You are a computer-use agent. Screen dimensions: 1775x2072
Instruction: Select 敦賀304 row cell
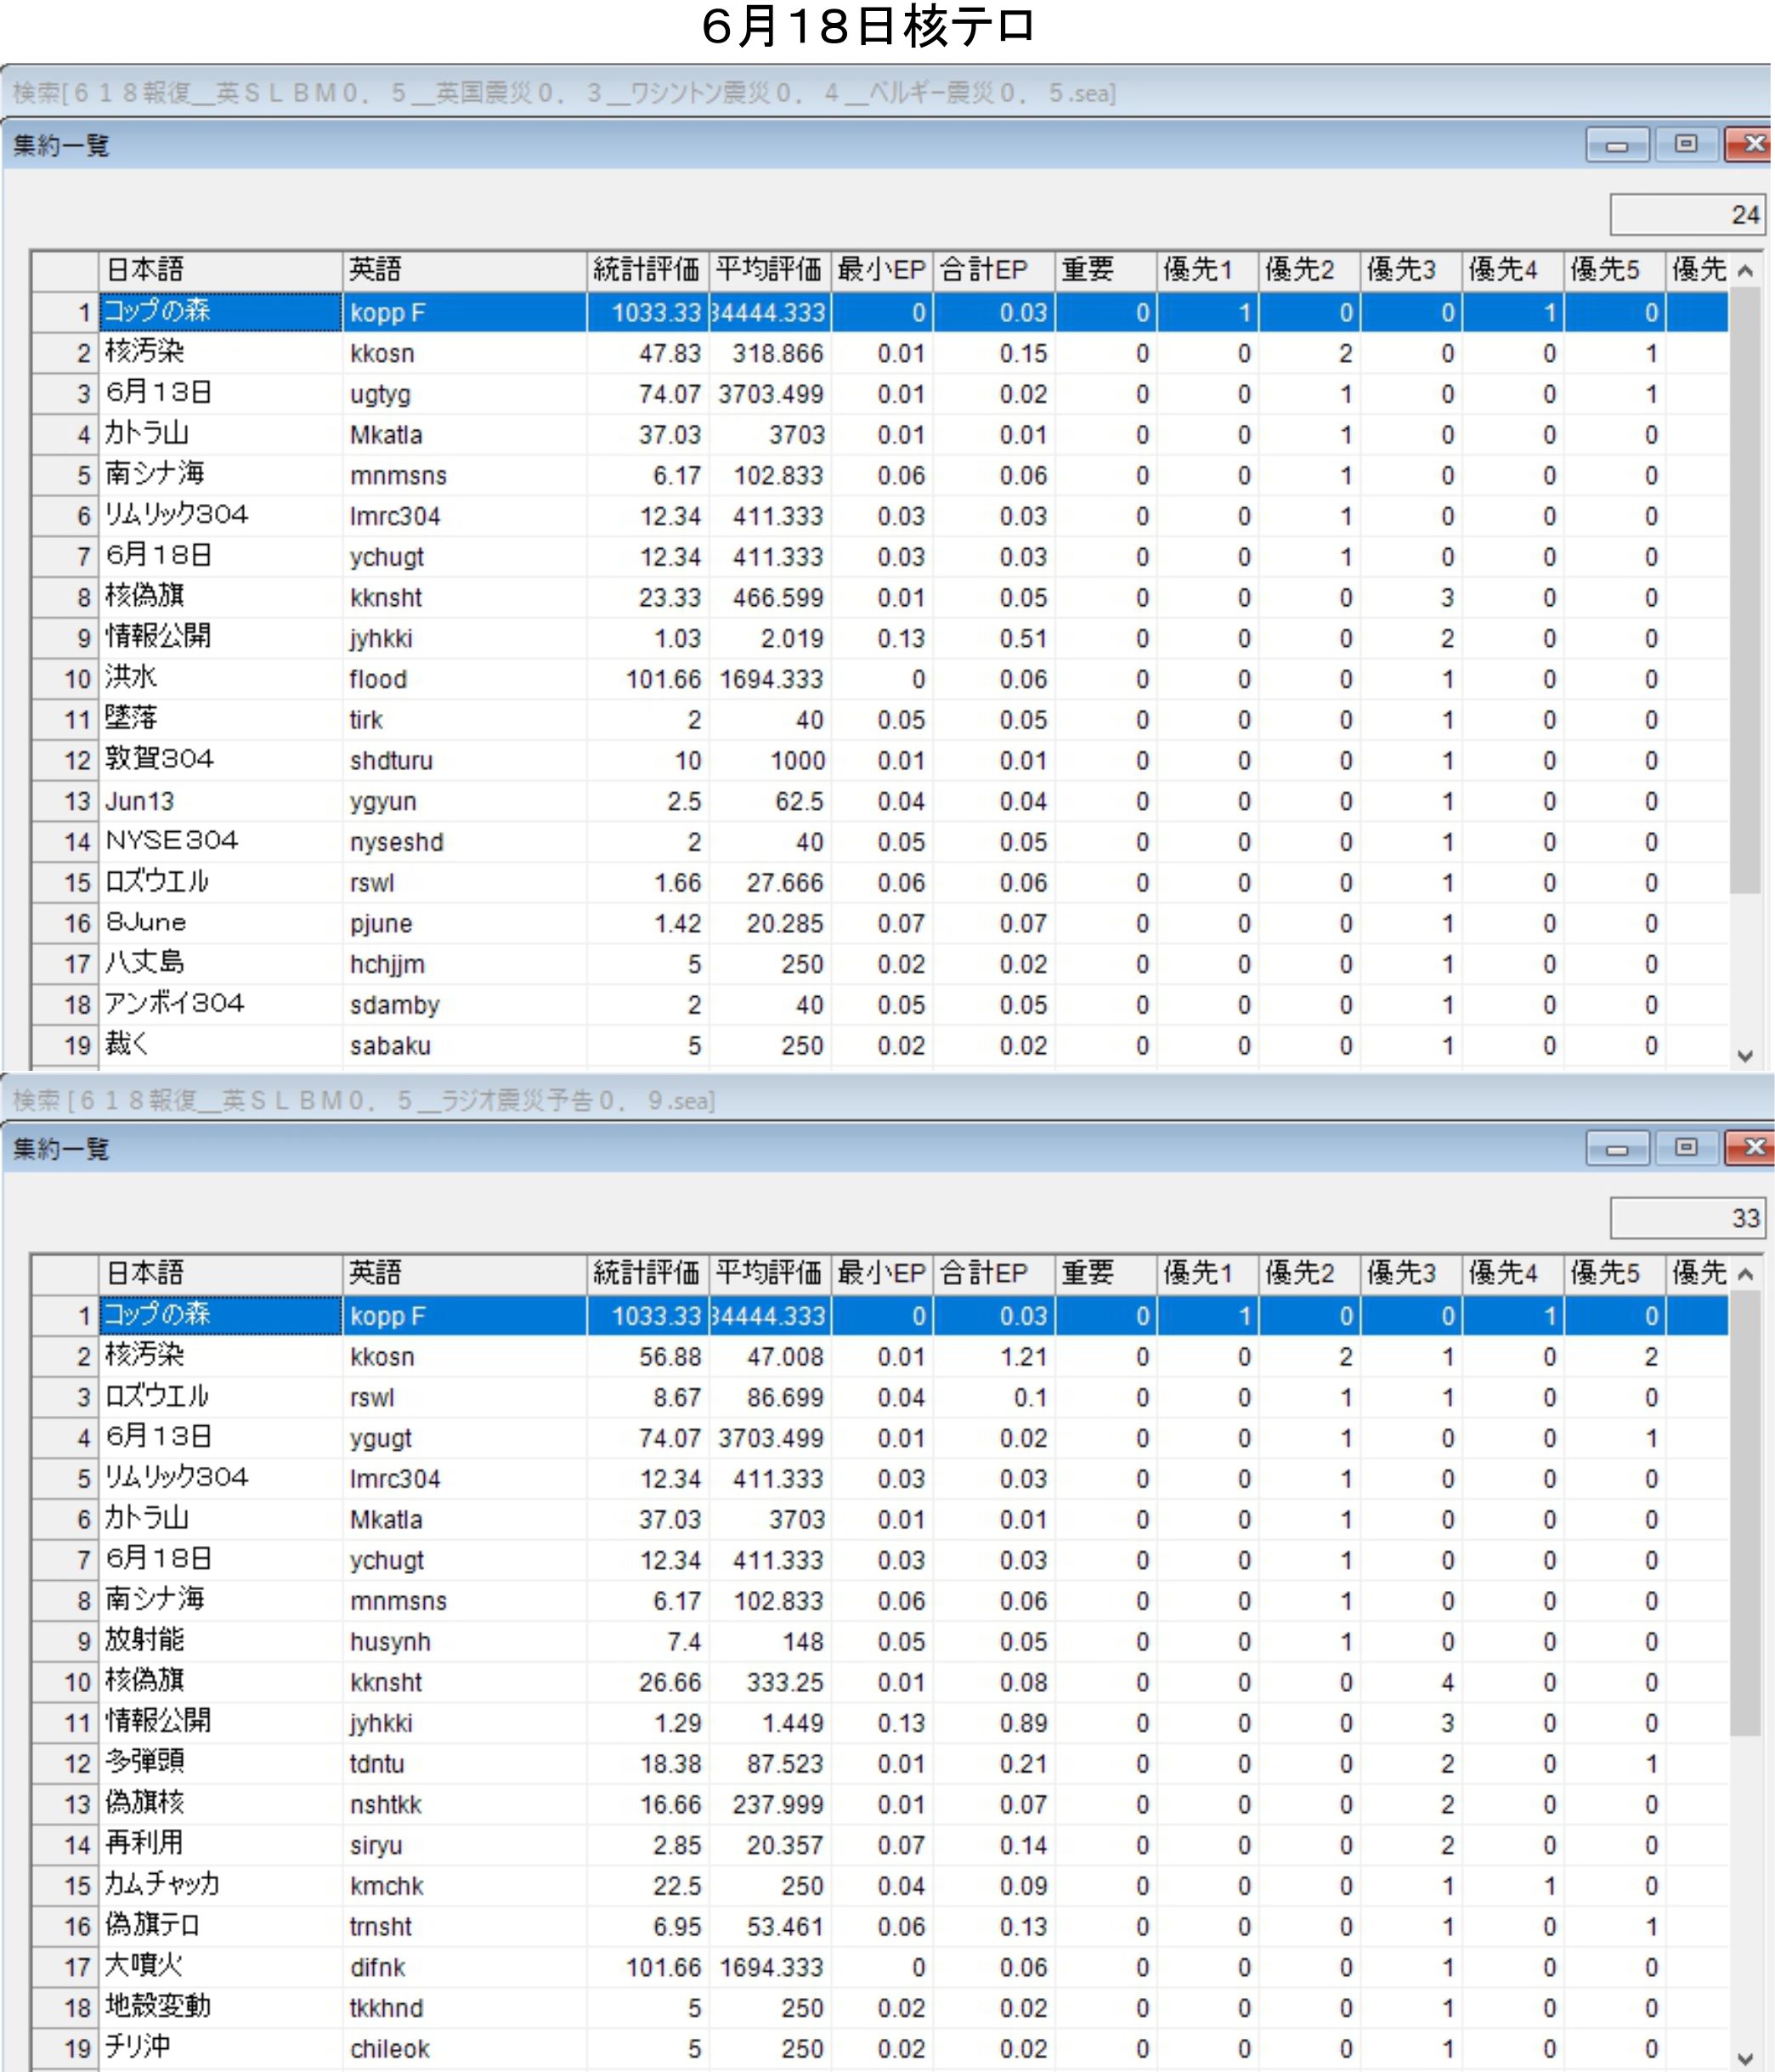[221, 761]
